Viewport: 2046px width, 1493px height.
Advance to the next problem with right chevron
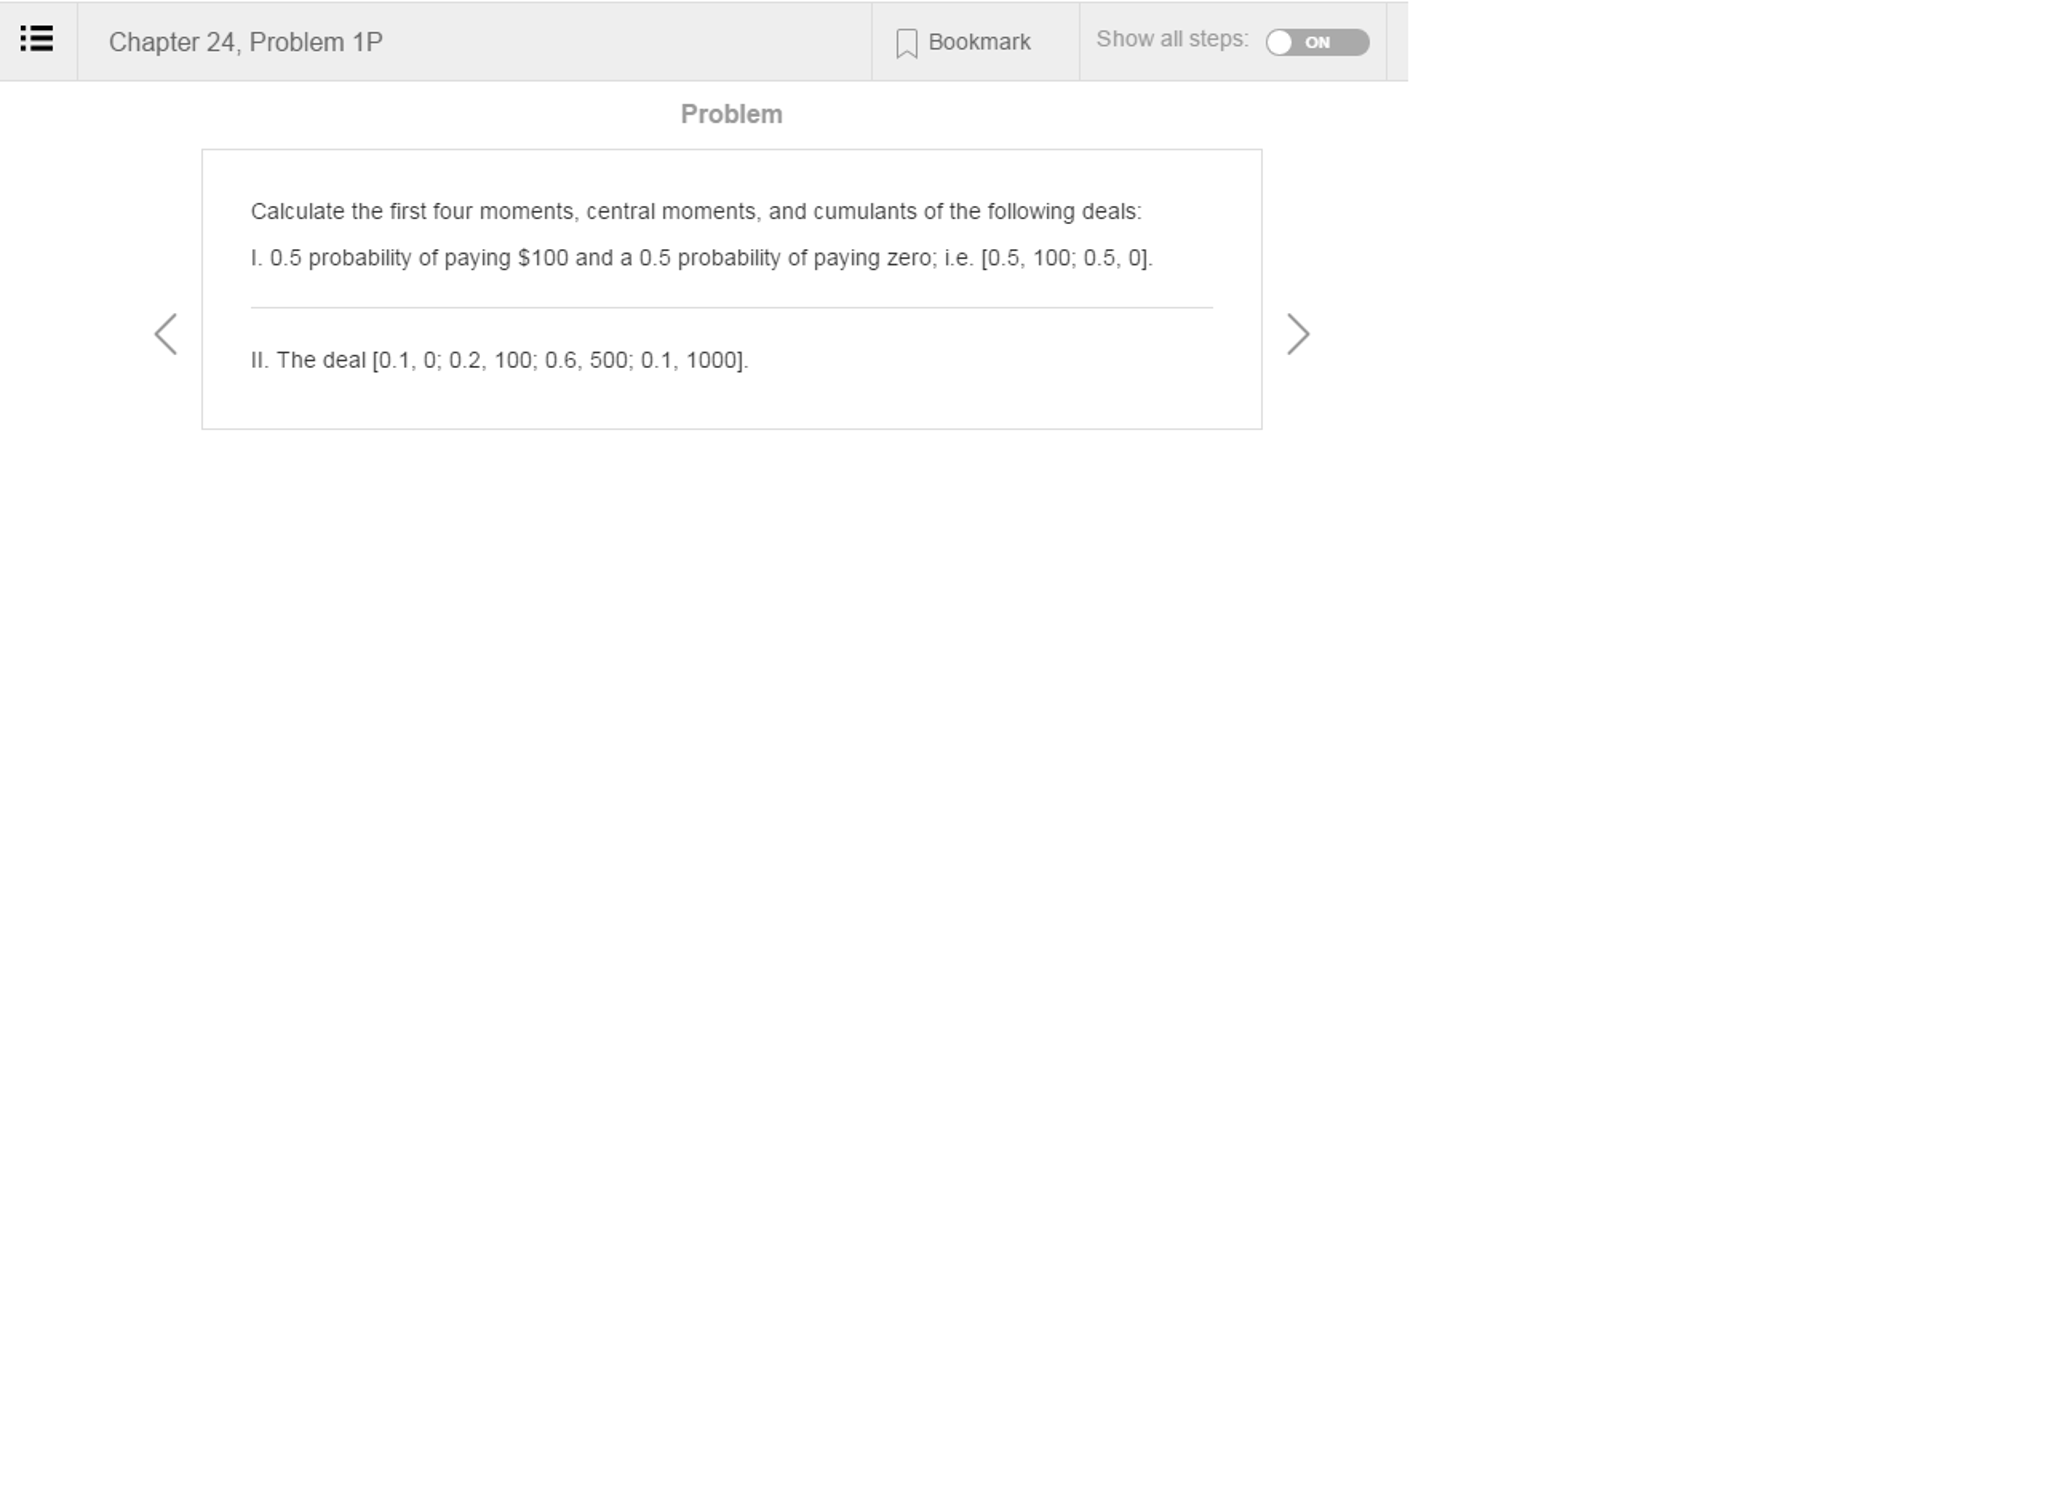coord(1297,334)
